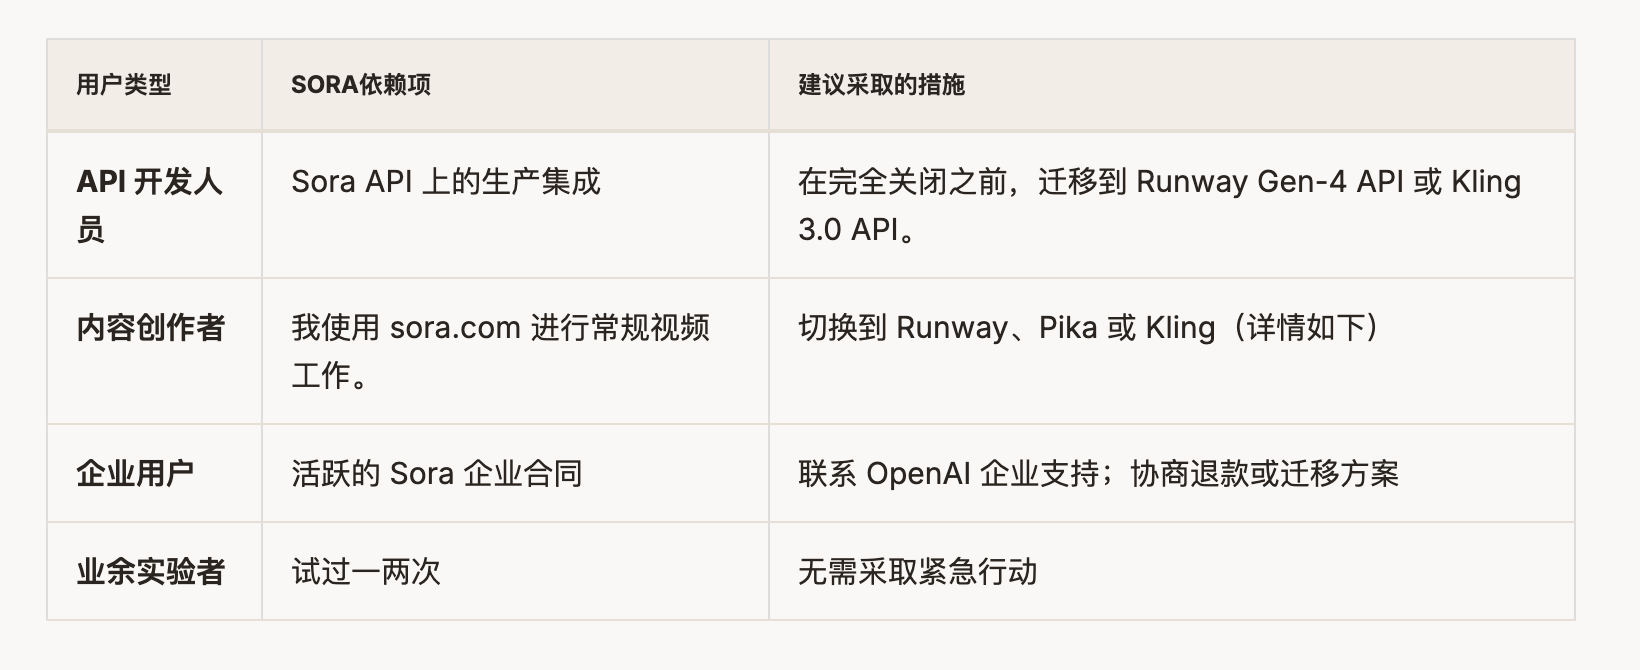Viewport: 1640px width, 670px height.
Task: Select the API 开发人员 row label
Action: [x=149, y=205]
